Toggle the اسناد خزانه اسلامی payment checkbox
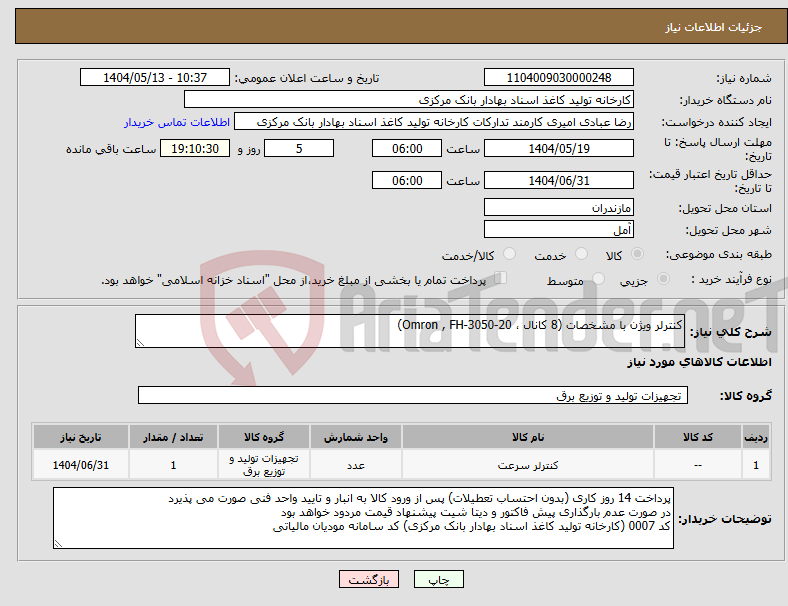The width and height of the screenshot is (788, 606). click(500, 277)
